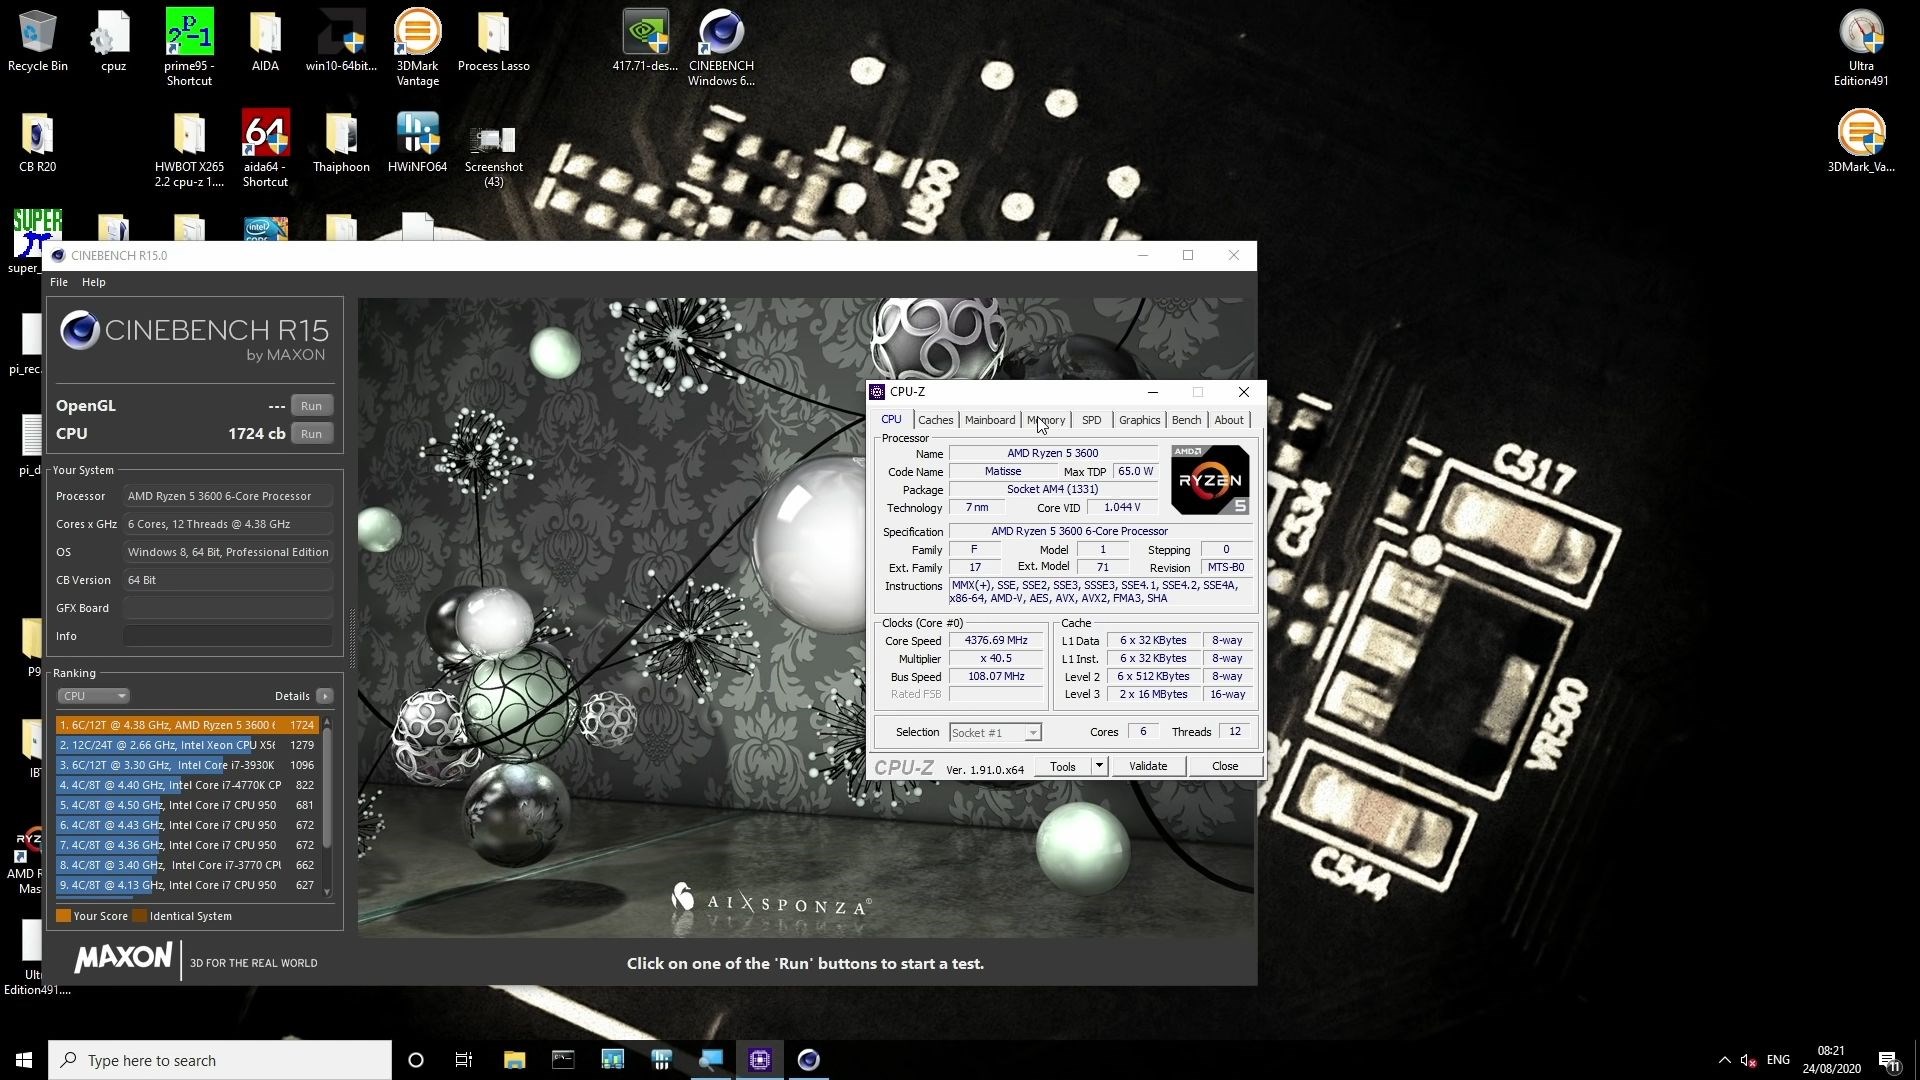
Task: Click the taskbar clock and date
Action: (1831, 1060)
